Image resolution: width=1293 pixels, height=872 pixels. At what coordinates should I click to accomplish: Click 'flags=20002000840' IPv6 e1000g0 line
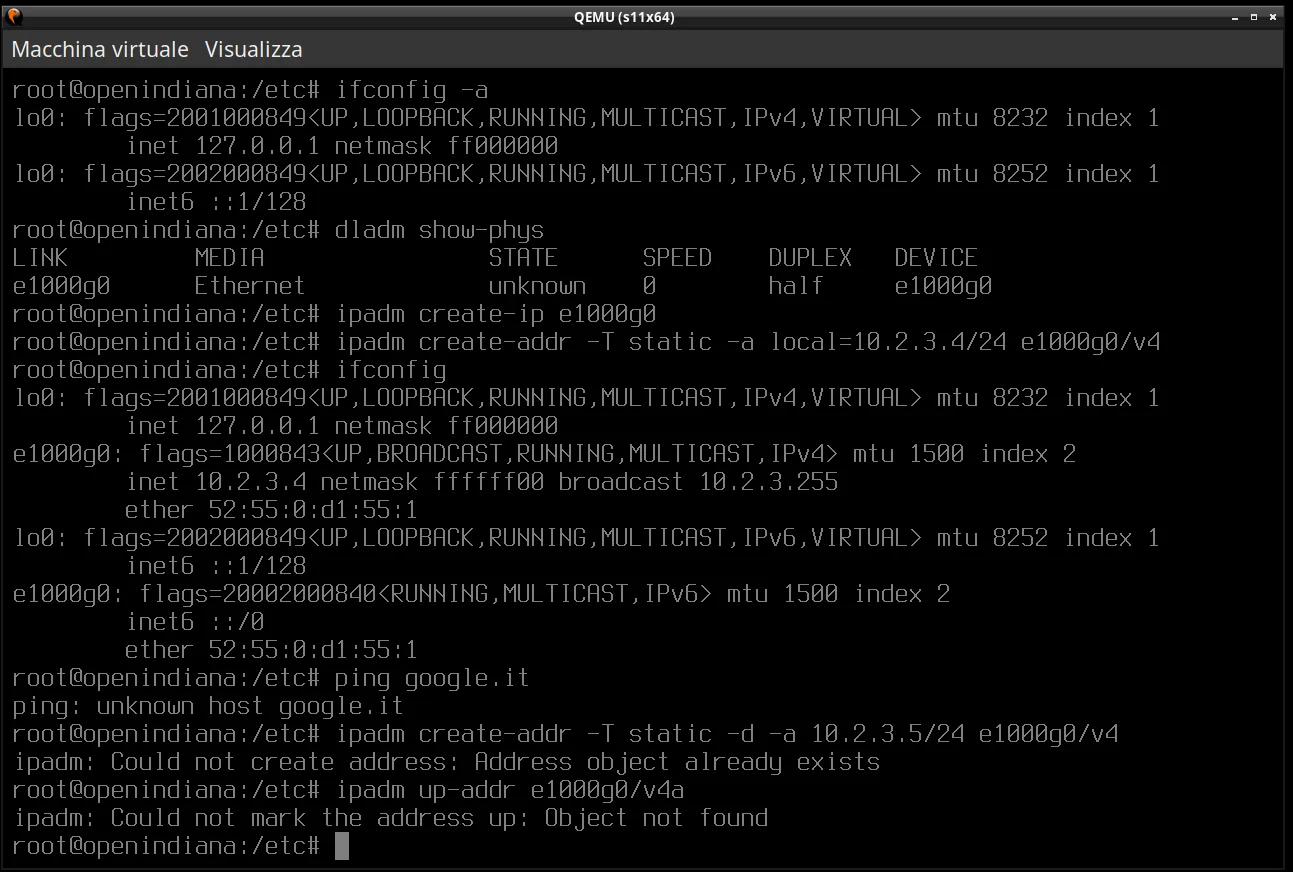(257, 594)
